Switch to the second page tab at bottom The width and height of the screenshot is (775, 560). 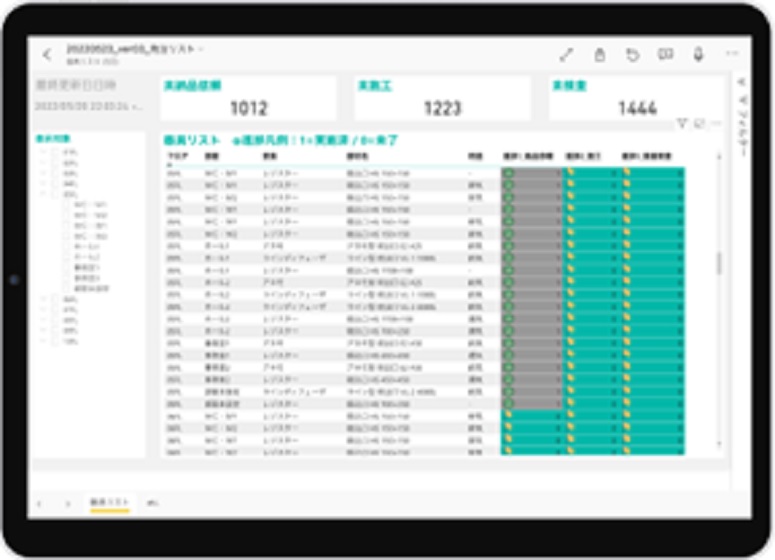153,502
